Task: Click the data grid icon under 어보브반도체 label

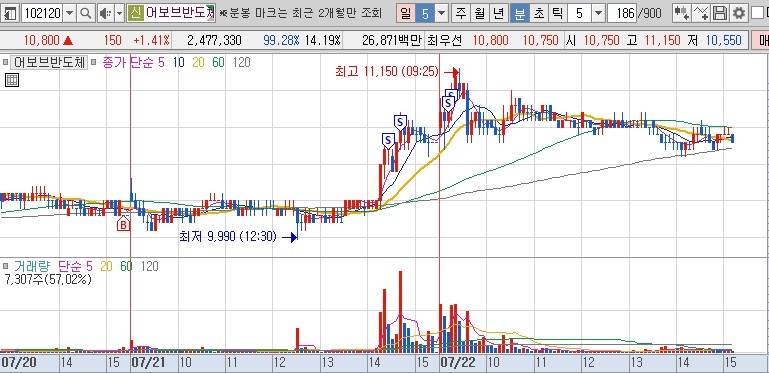Action: click(x=12, y=80)
